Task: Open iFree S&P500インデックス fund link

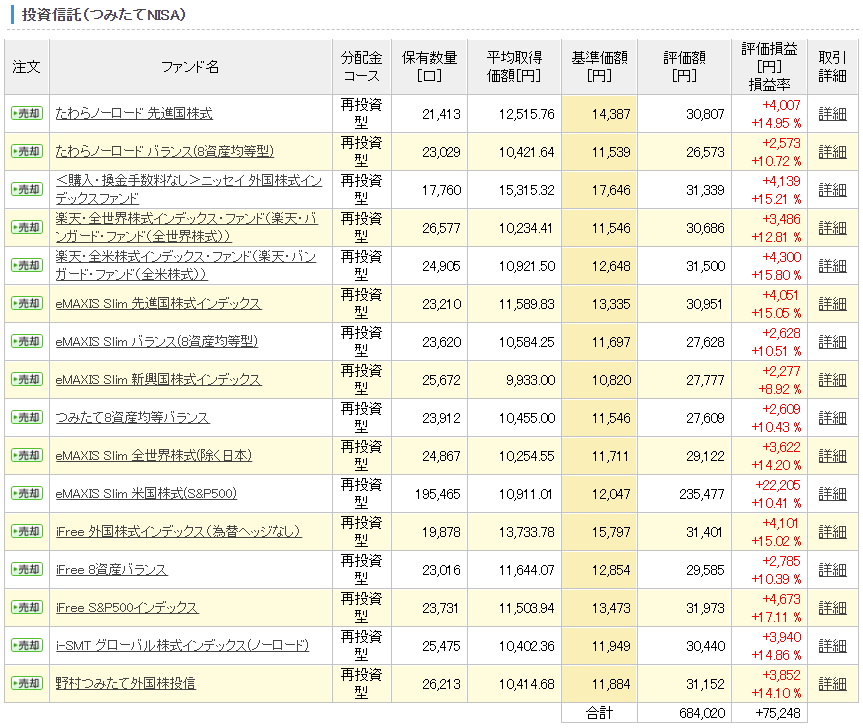Action: click(x=127, y=607)
